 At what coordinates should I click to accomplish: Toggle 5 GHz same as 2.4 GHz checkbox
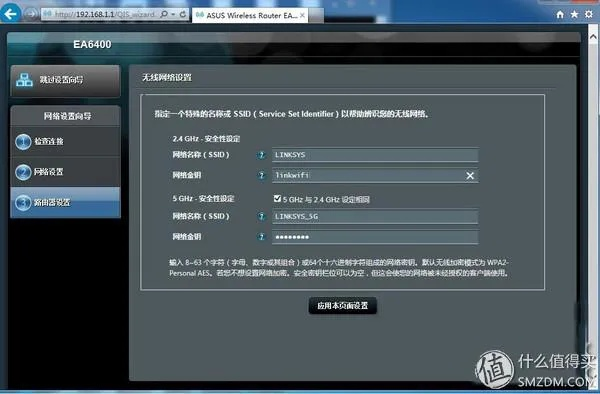pyautogui.click(x=277, y=199)
